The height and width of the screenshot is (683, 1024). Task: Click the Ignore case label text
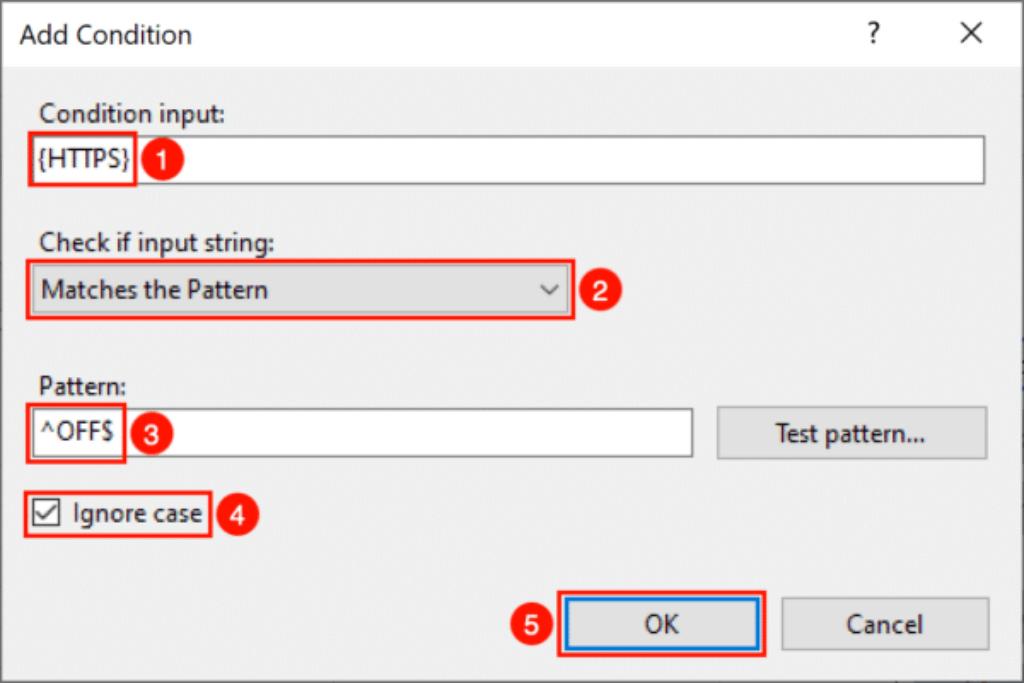pos(137,514)
